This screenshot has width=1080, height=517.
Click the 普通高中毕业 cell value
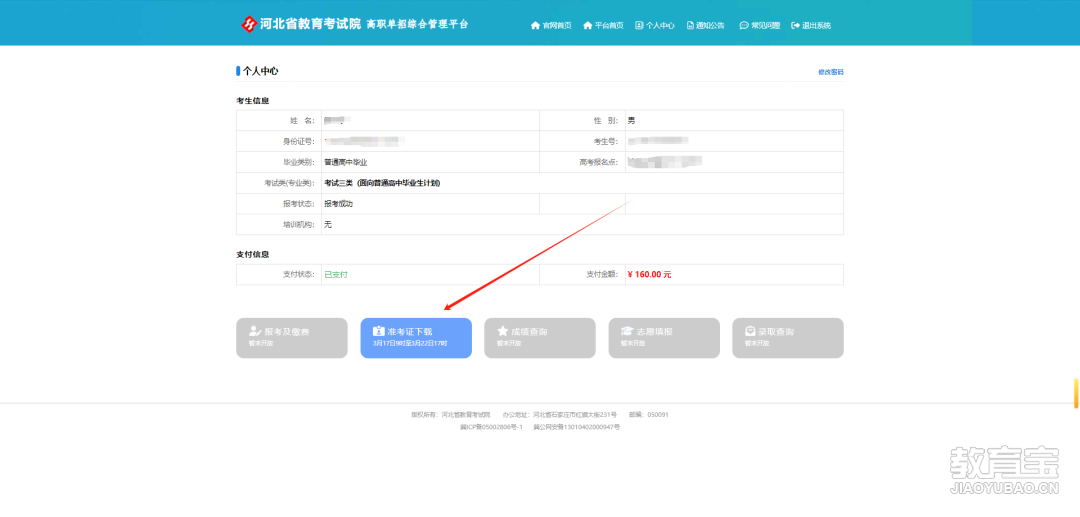click(x=346, y=162)
